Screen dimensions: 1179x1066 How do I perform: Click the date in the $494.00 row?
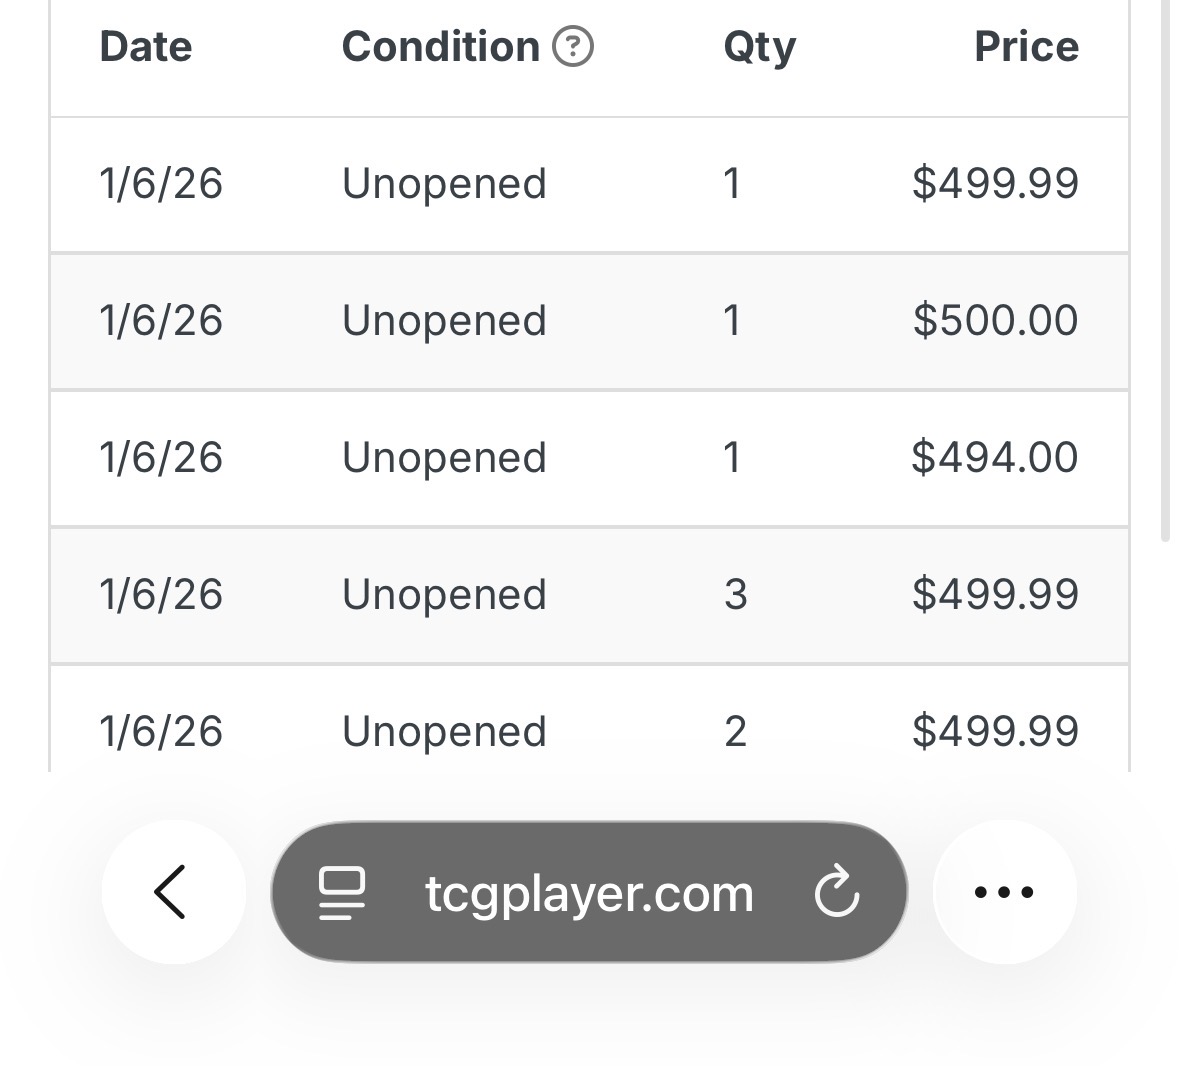(160, 457)
